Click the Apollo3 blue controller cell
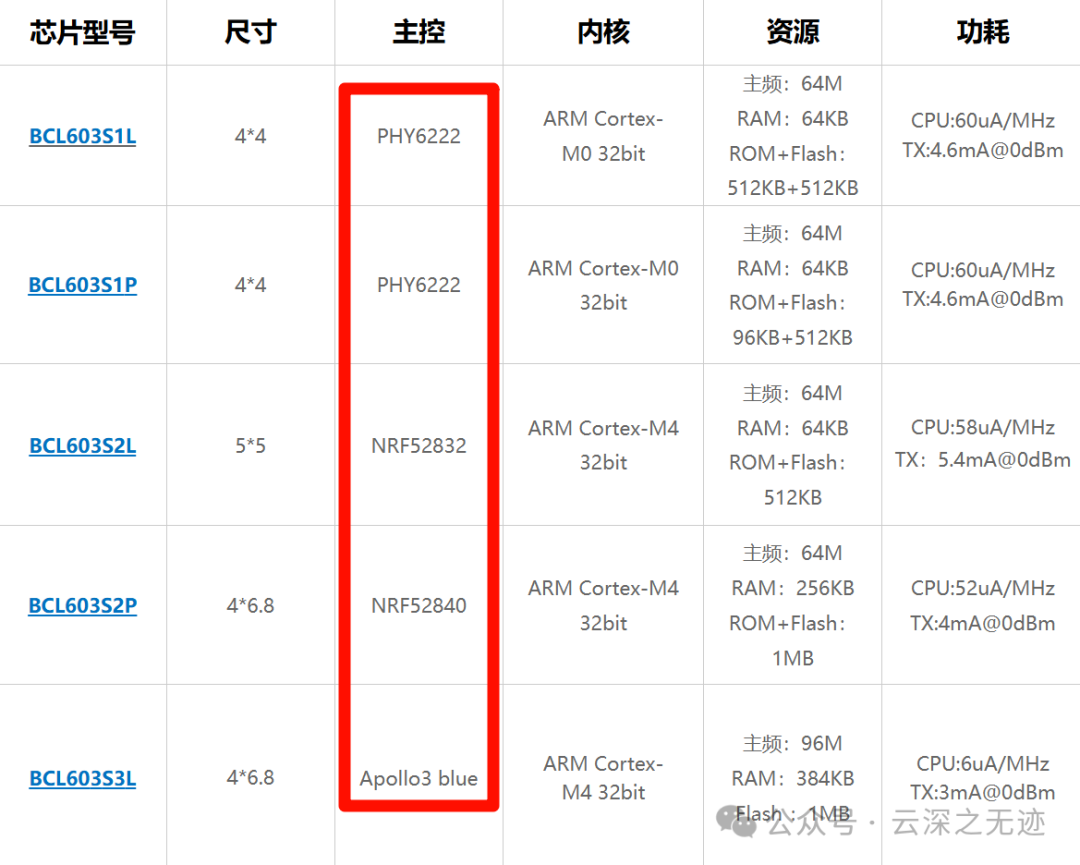Viewport: 1080px width, 865px height. click(x=419, y=778)
